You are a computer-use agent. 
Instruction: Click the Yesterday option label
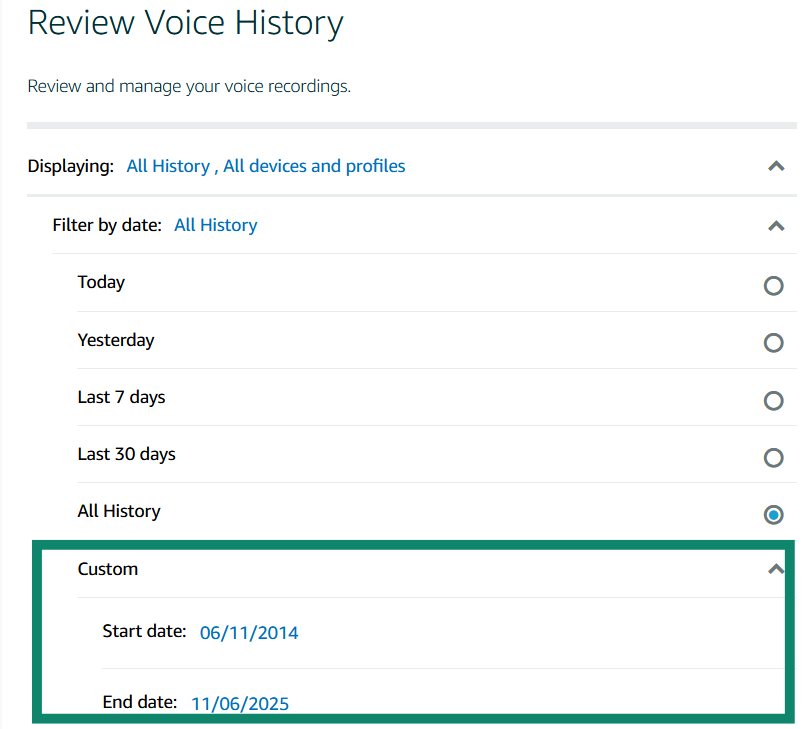tap(116, 341)
